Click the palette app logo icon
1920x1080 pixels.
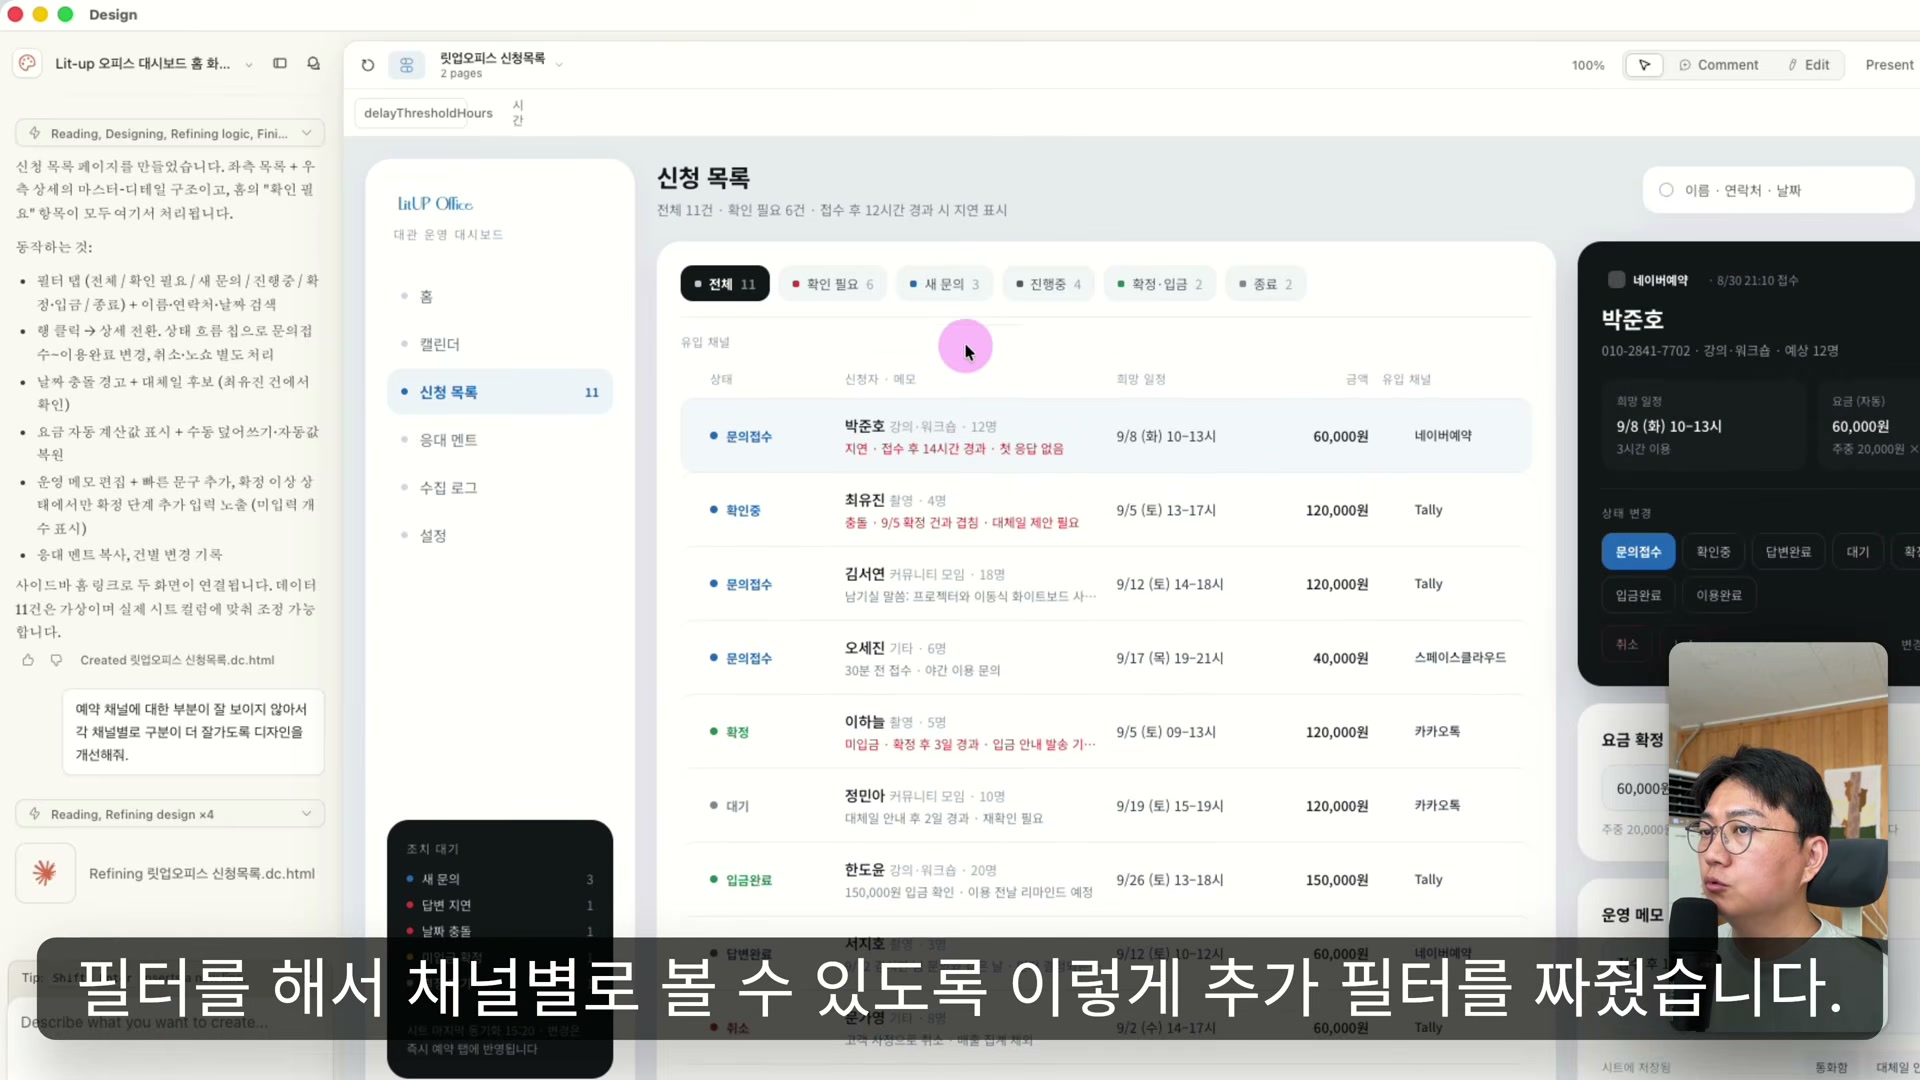tap(28, 63)
